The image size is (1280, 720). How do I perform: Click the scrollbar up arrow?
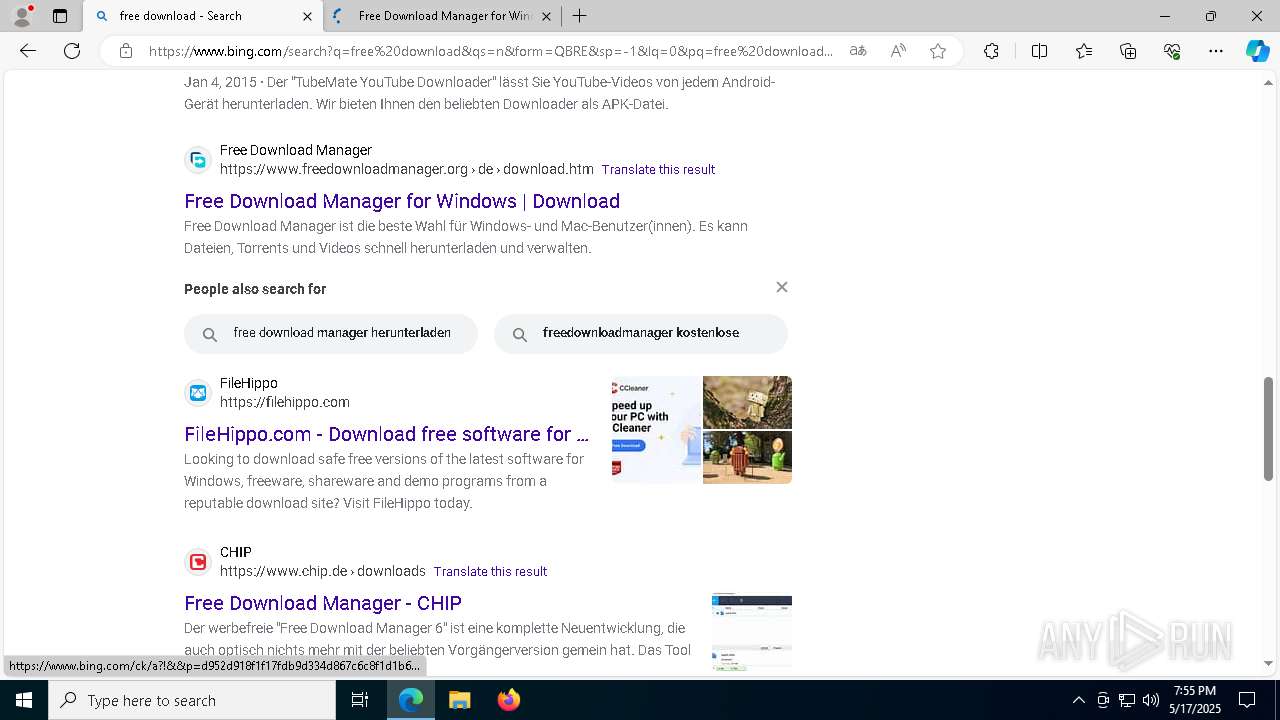click(1269, 82)
